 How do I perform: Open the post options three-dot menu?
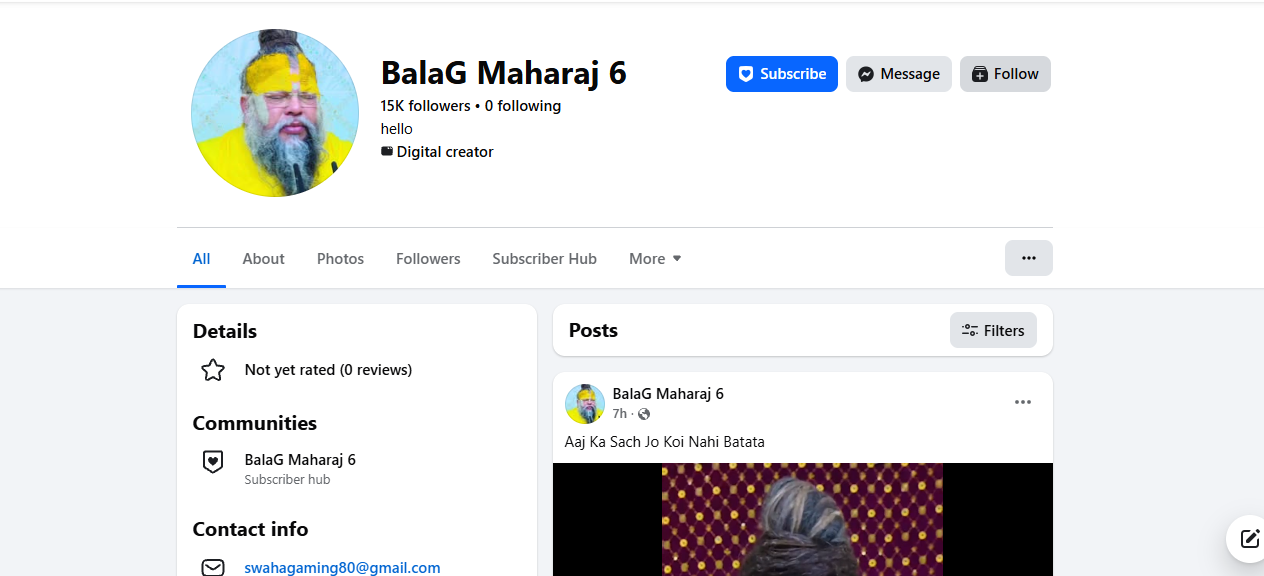pyautogui.click(x=1022, y=402)
